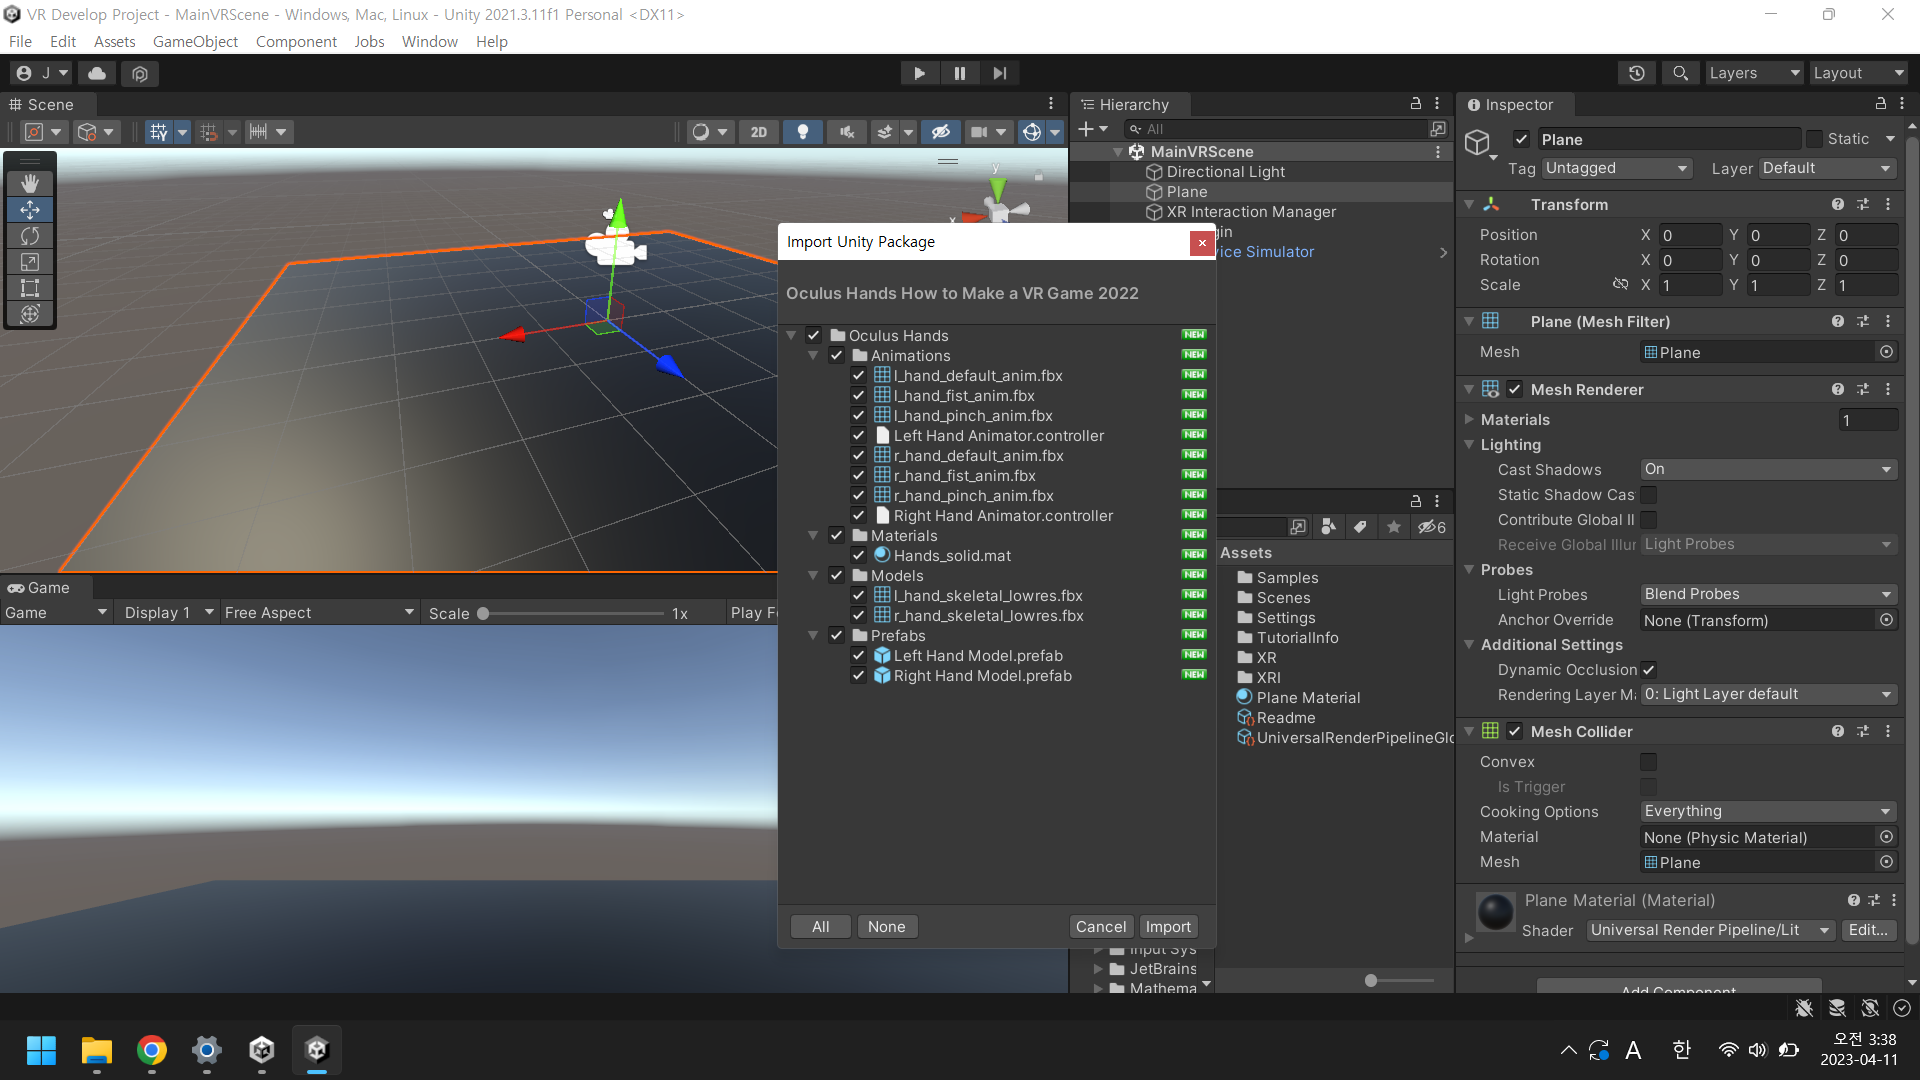
Task: Open Cooking Options dropdown
Action: coord(1768,811)
